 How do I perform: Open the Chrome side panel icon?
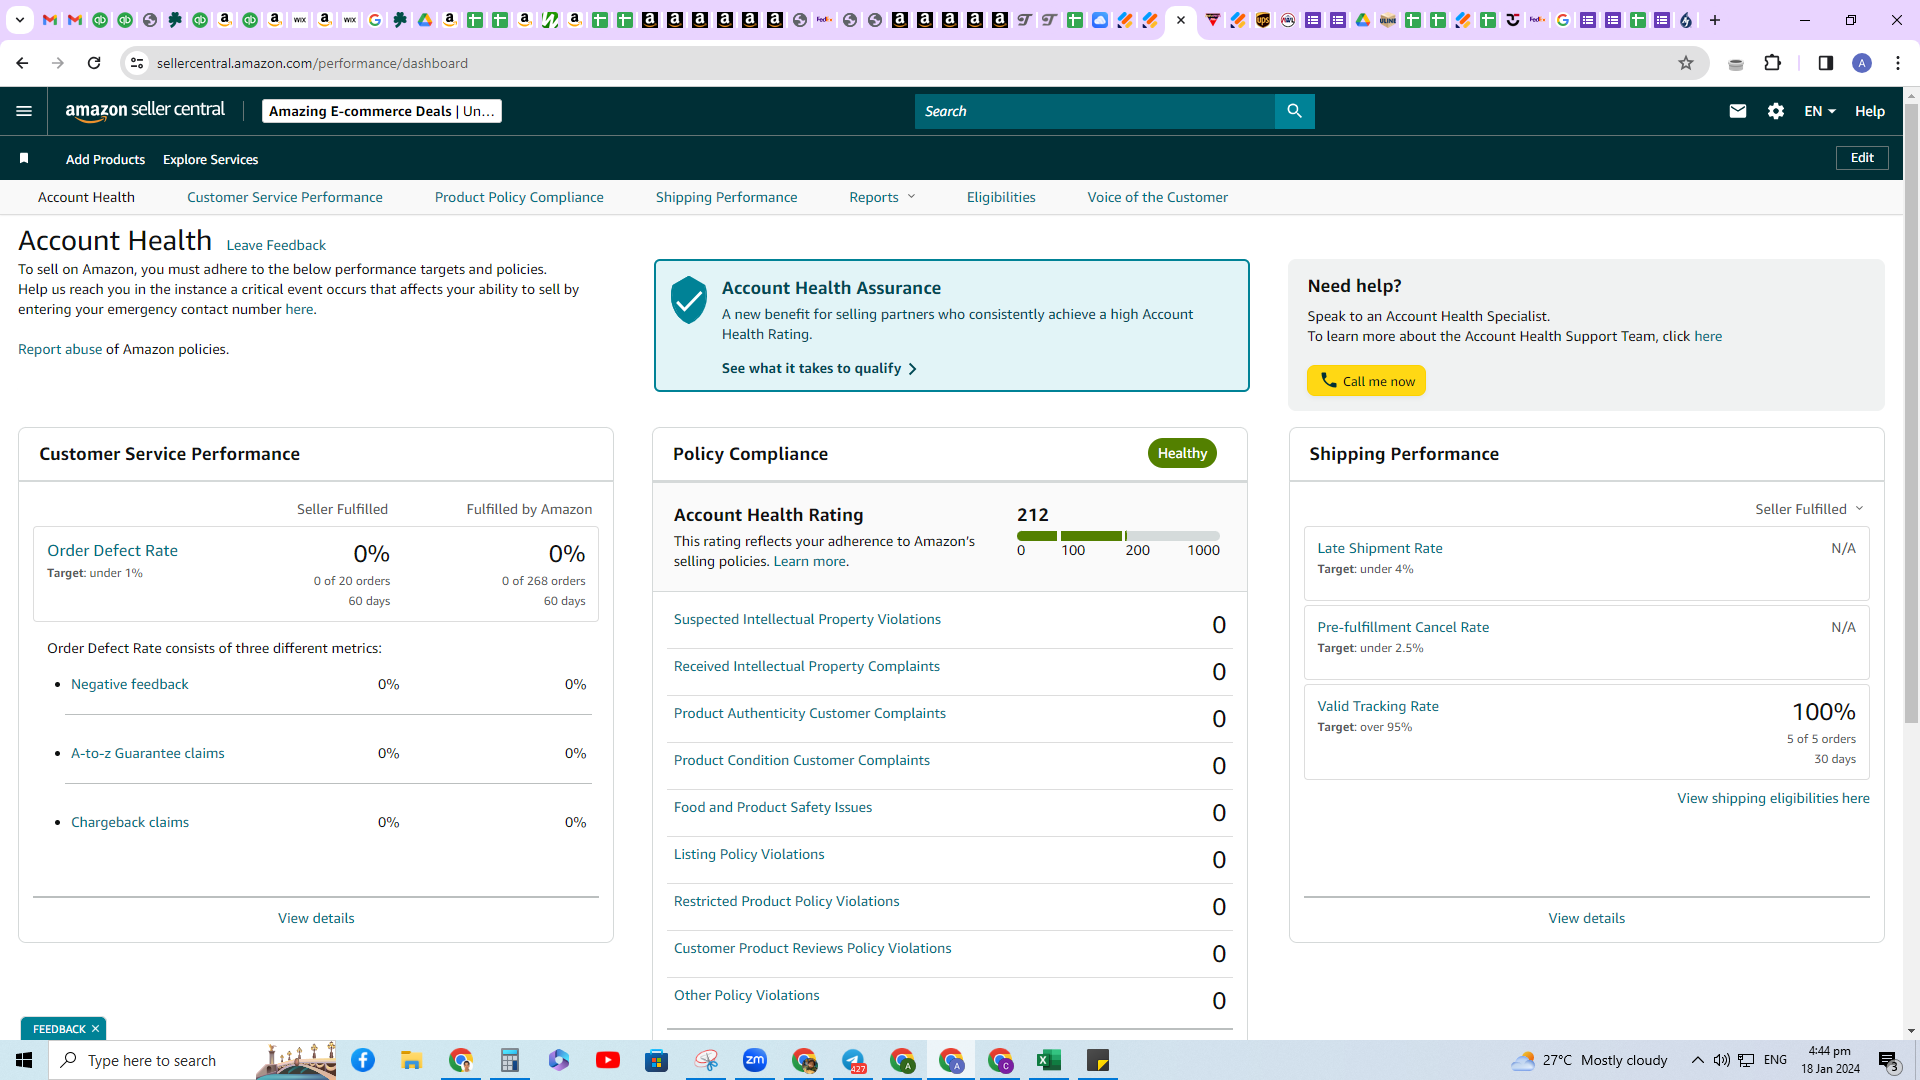(x=1826, y=63)
